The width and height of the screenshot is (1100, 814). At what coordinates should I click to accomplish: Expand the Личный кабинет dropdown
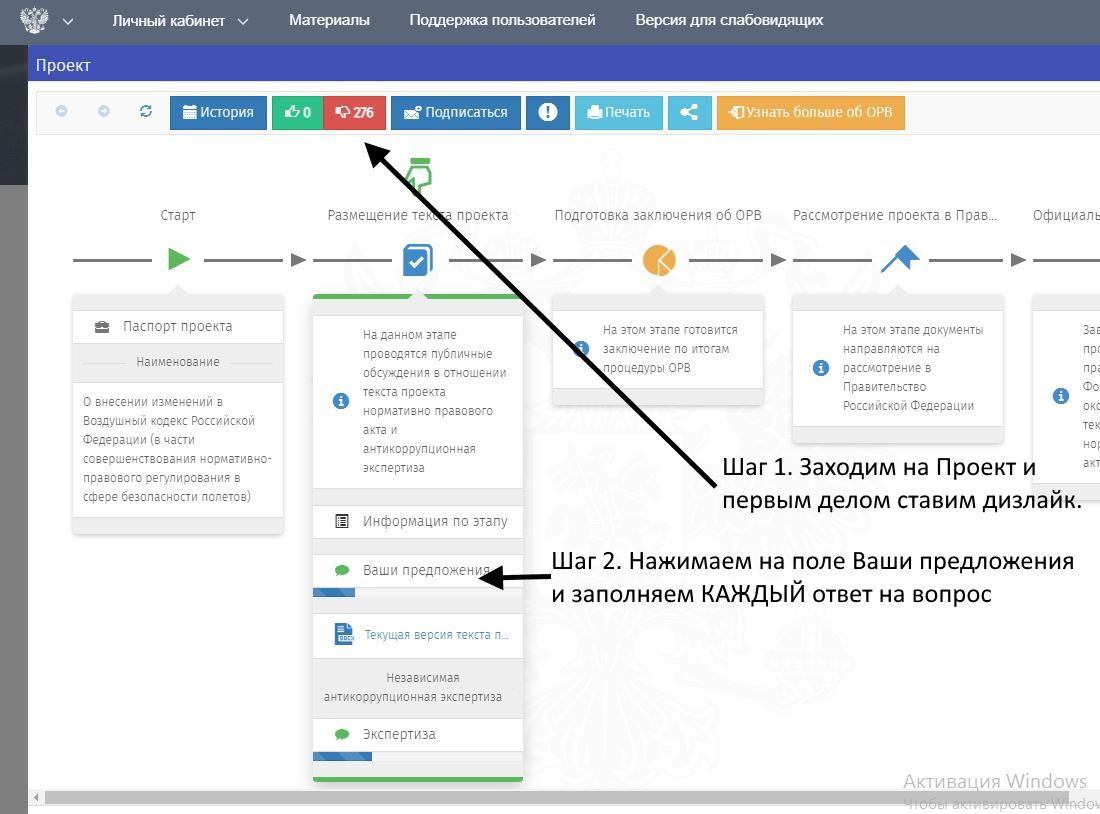point(180,21)
